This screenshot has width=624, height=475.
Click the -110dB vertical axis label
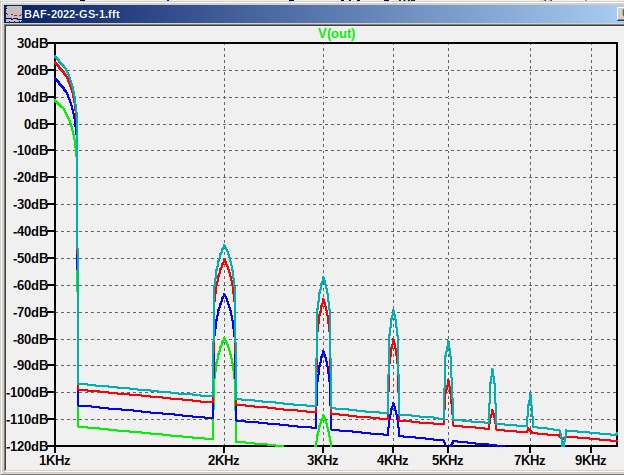tap(27, 419)
